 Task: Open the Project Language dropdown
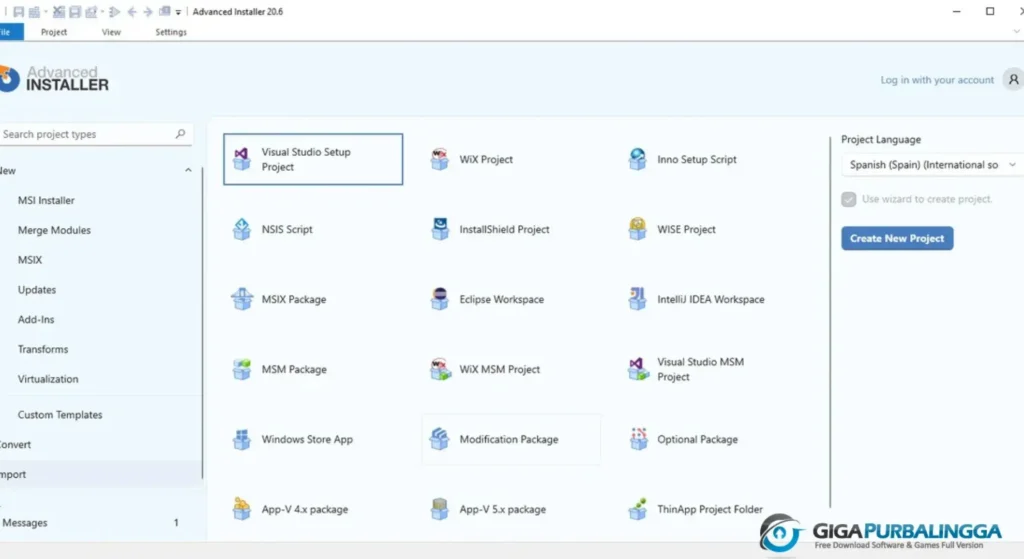point(931,165)
